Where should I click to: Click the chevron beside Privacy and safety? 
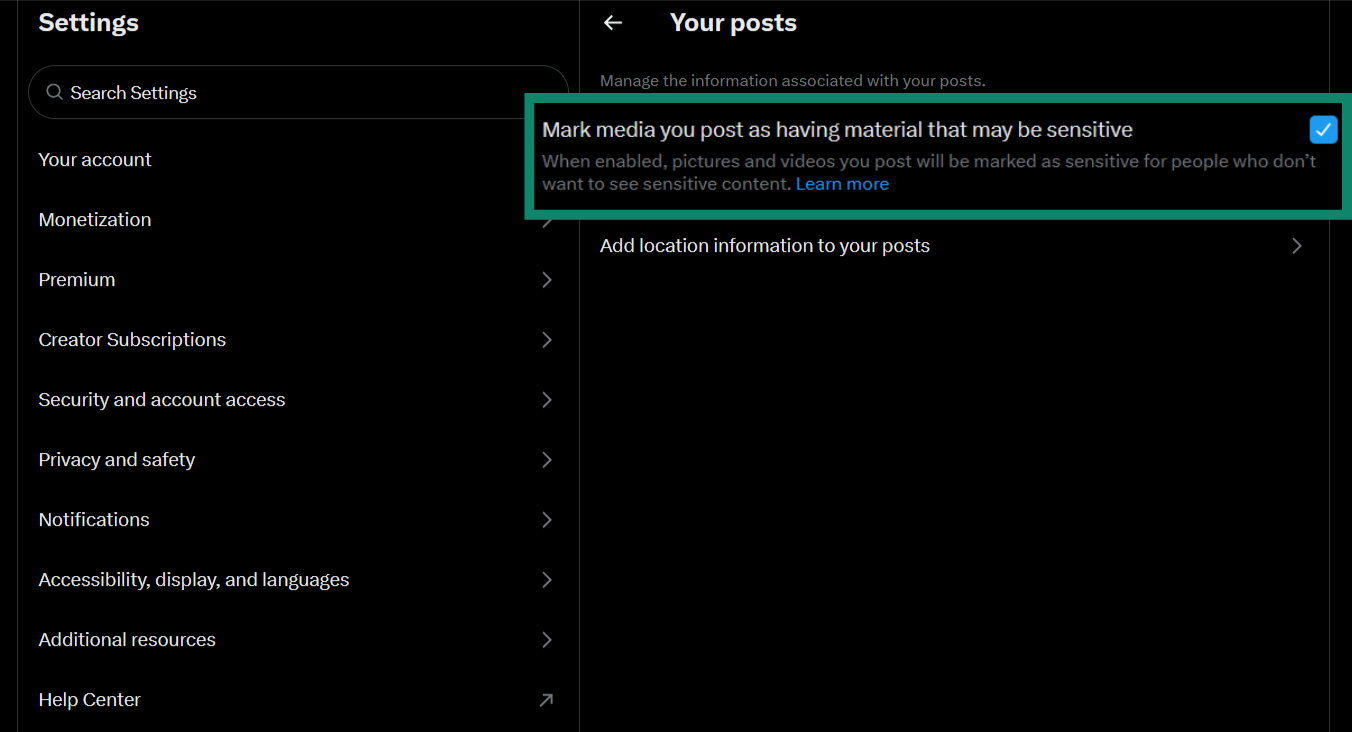click(547, 460)
